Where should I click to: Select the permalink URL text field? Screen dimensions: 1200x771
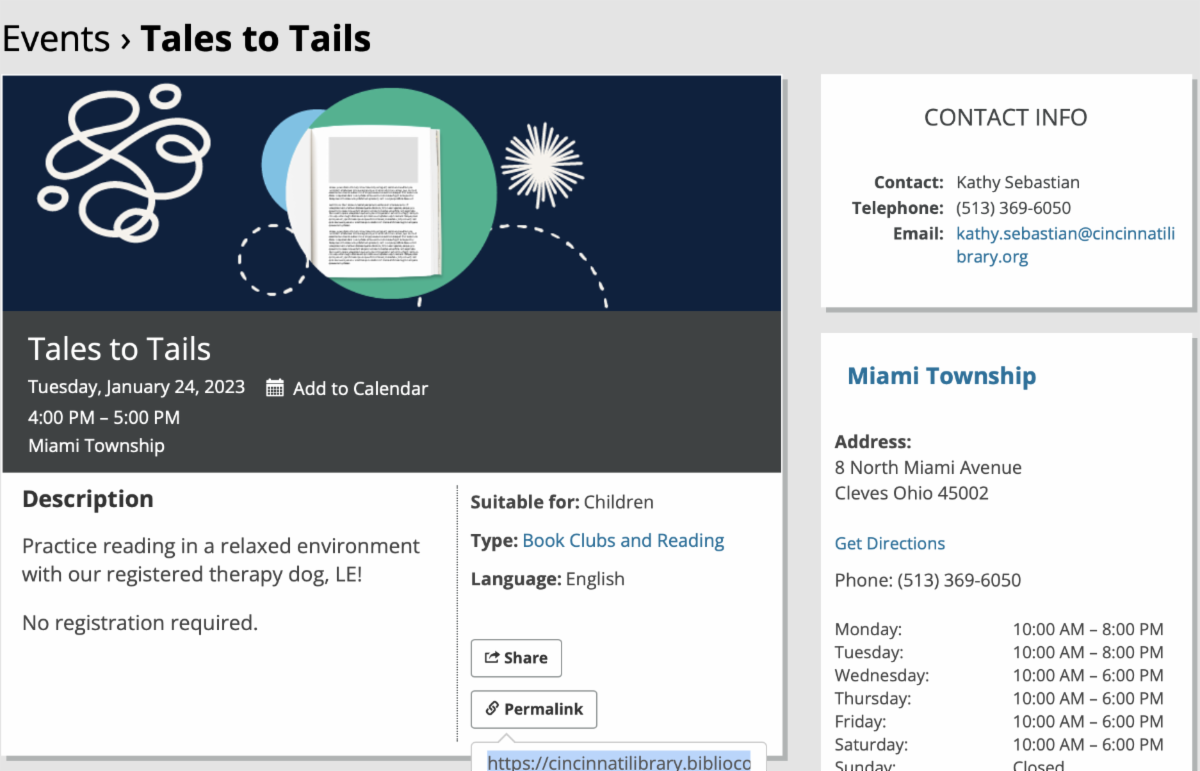[618, 761]
